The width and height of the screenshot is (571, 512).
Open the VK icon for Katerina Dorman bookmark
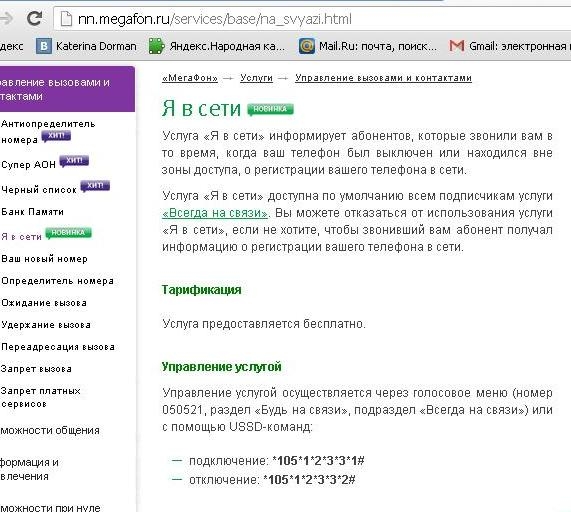click(44, 46)
